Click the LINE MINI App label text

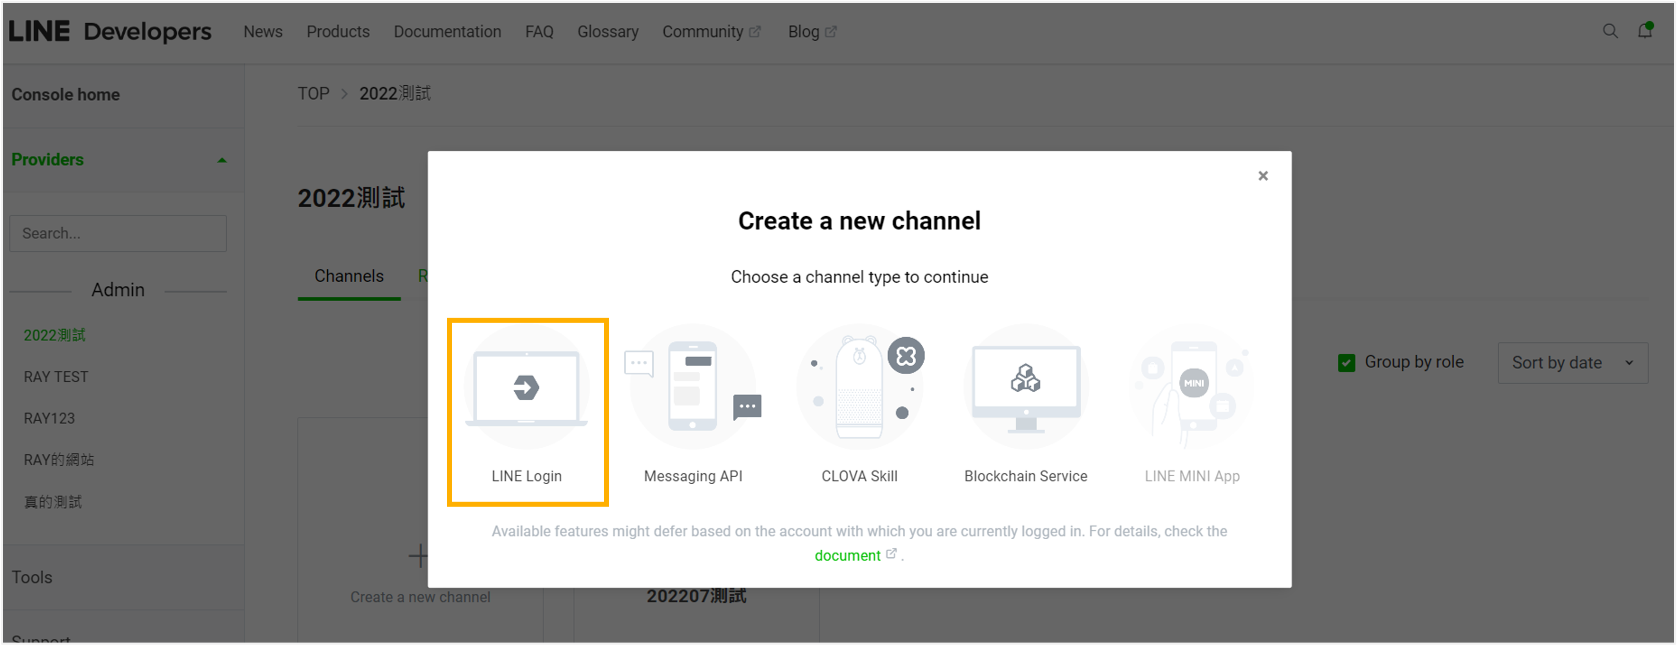tap(1192, 476)
